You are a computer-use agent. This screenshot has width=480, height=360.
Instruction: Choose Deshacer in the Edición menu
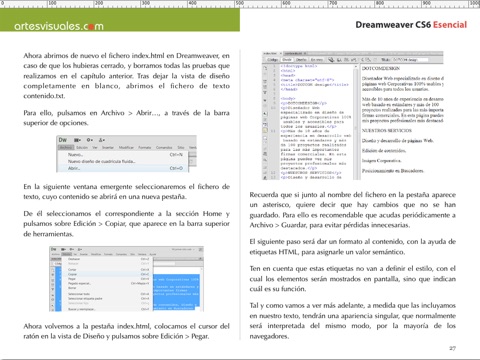tap(107, 259)
